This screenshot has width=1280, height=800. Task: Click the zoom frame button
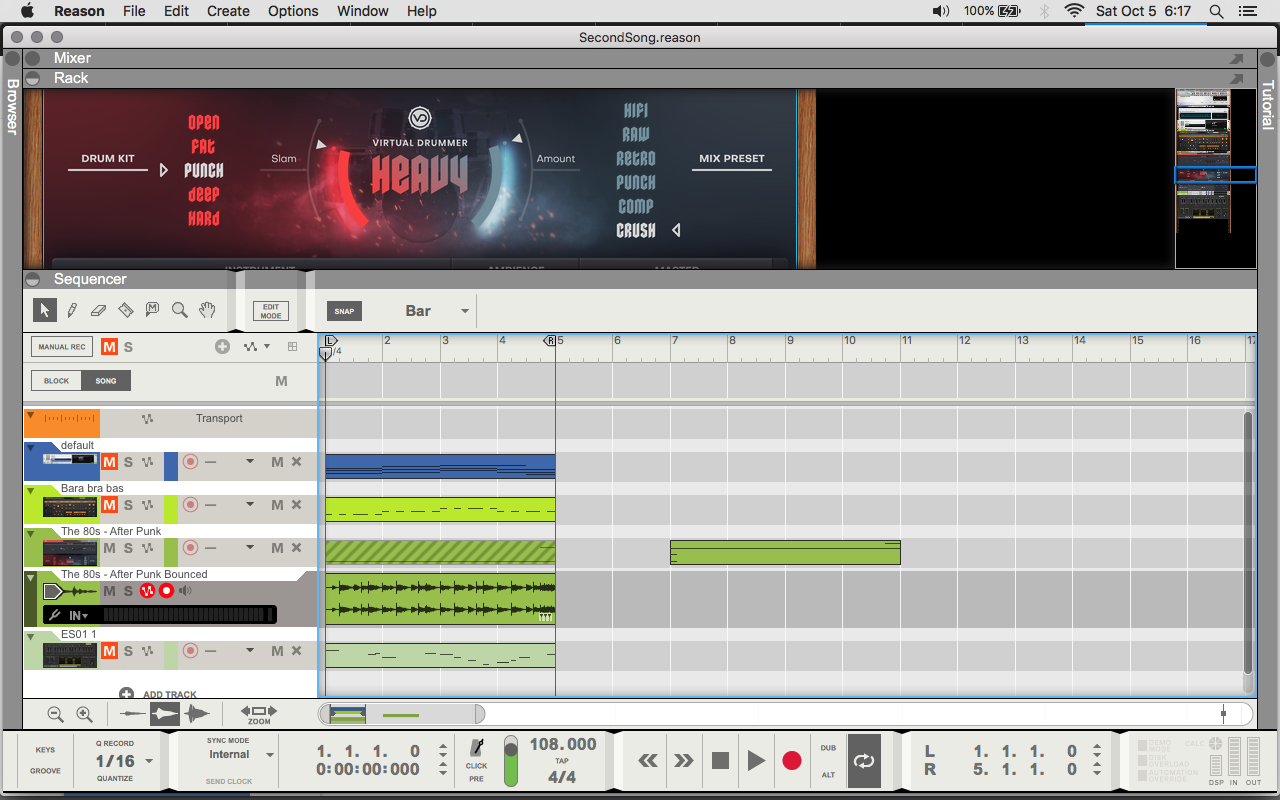point(259,714)
